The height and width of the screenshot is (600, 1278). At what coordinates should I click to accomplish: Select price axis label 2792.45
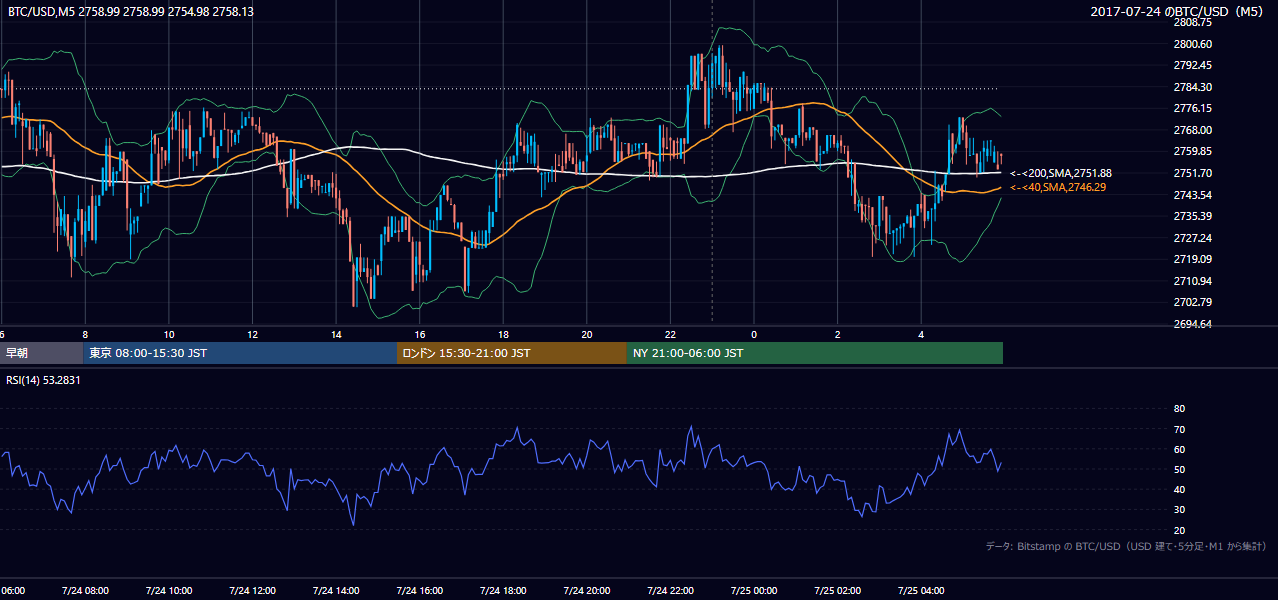(1193, 65)
